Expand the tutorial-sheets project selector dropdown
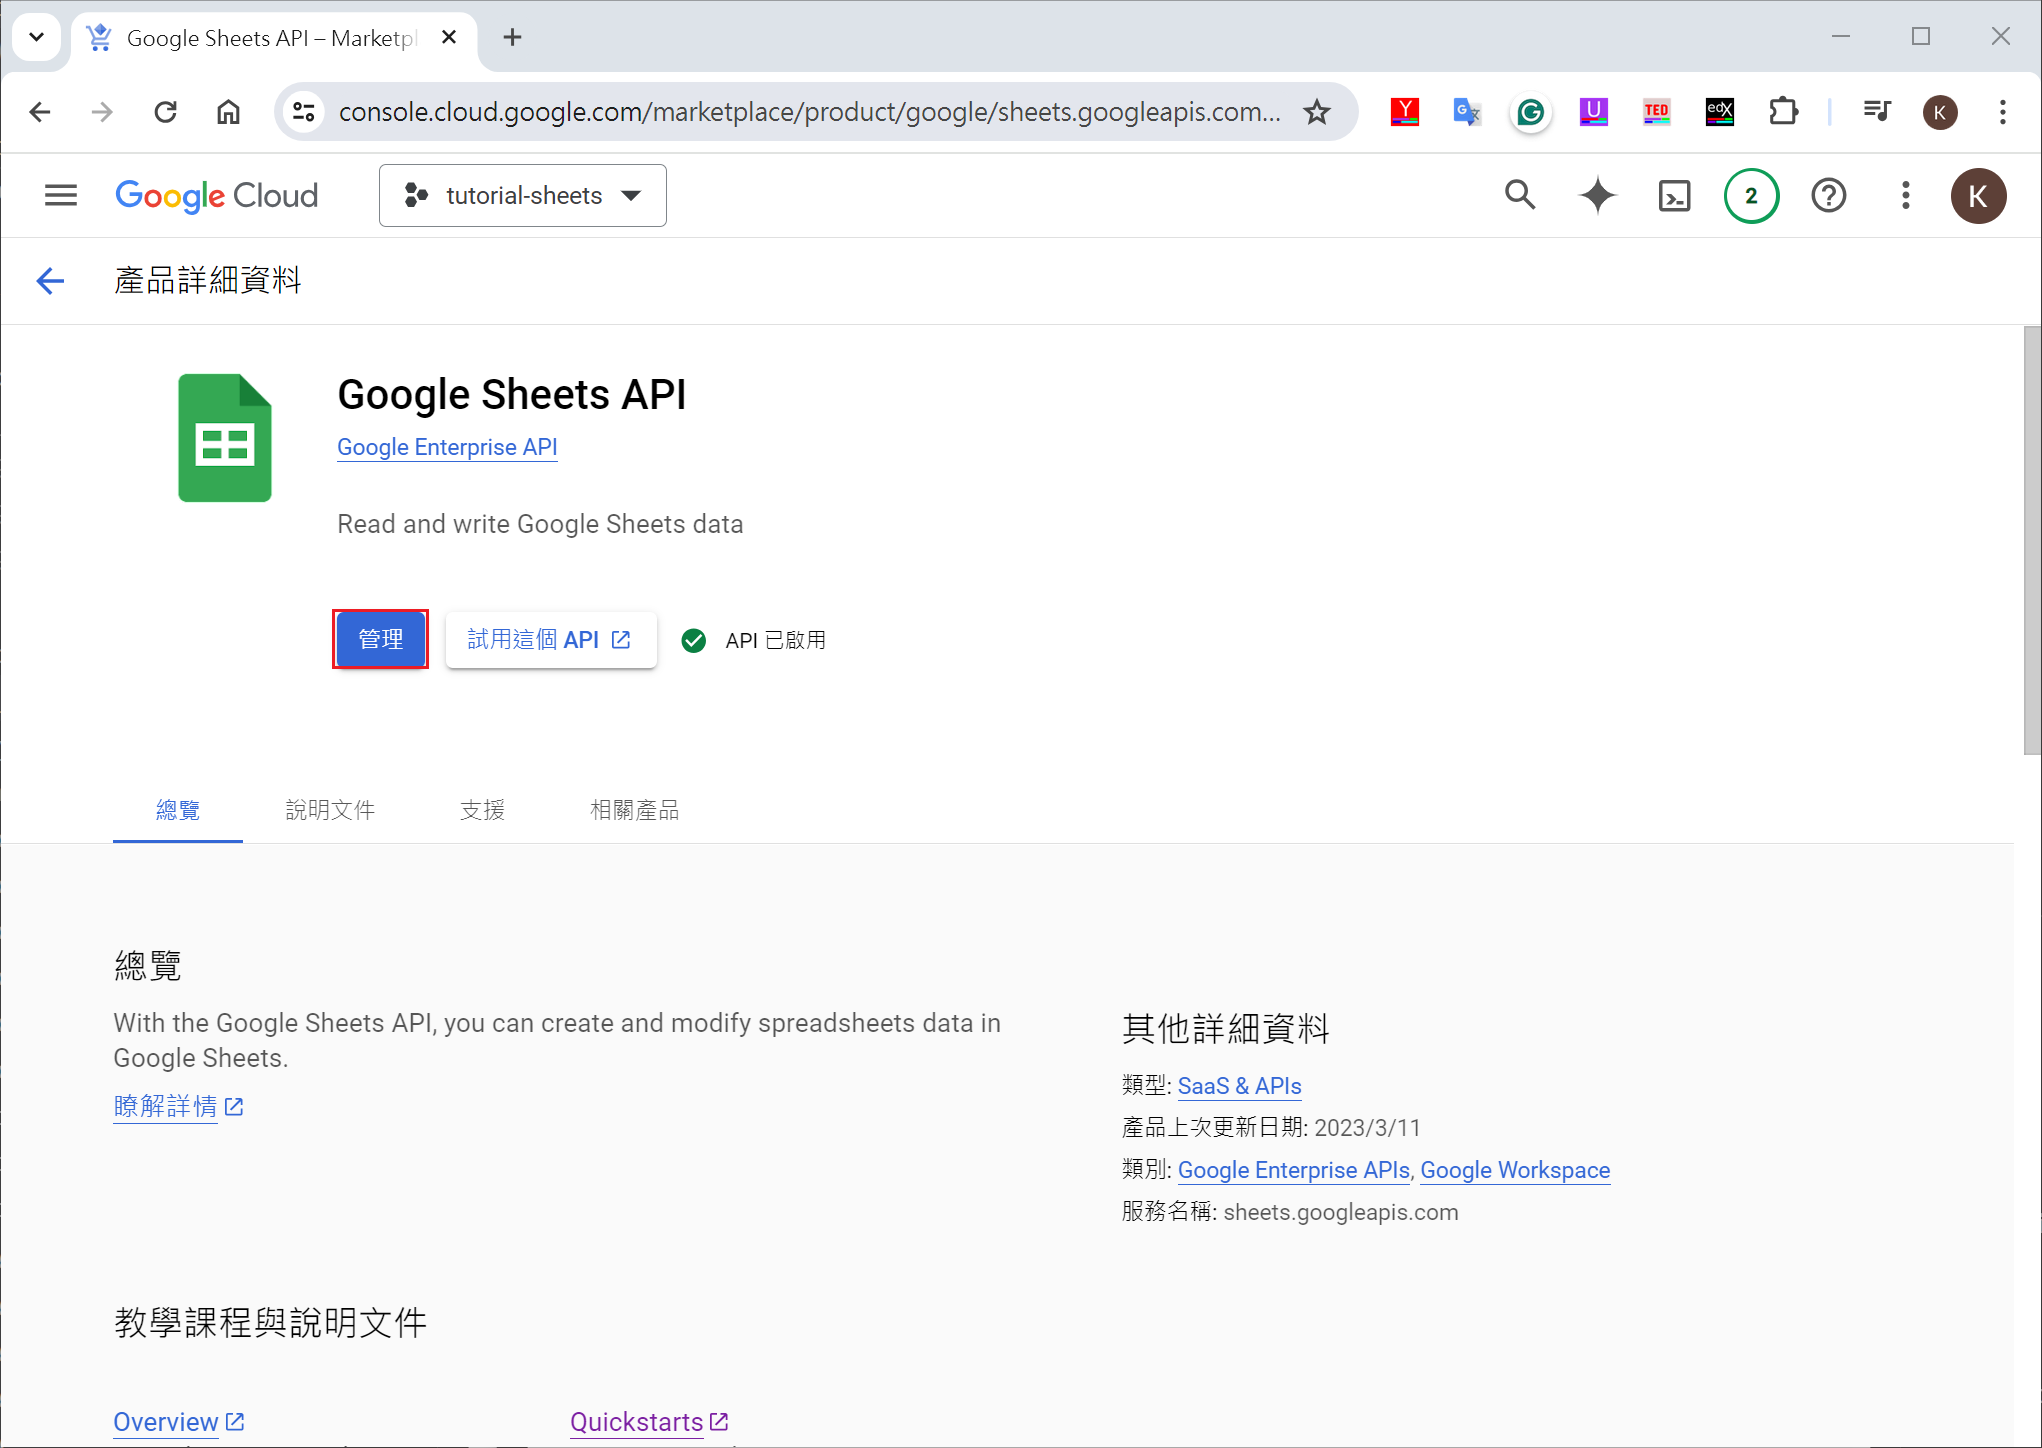The height and width of the screenshot is (1448, 2042). [522, 195]
